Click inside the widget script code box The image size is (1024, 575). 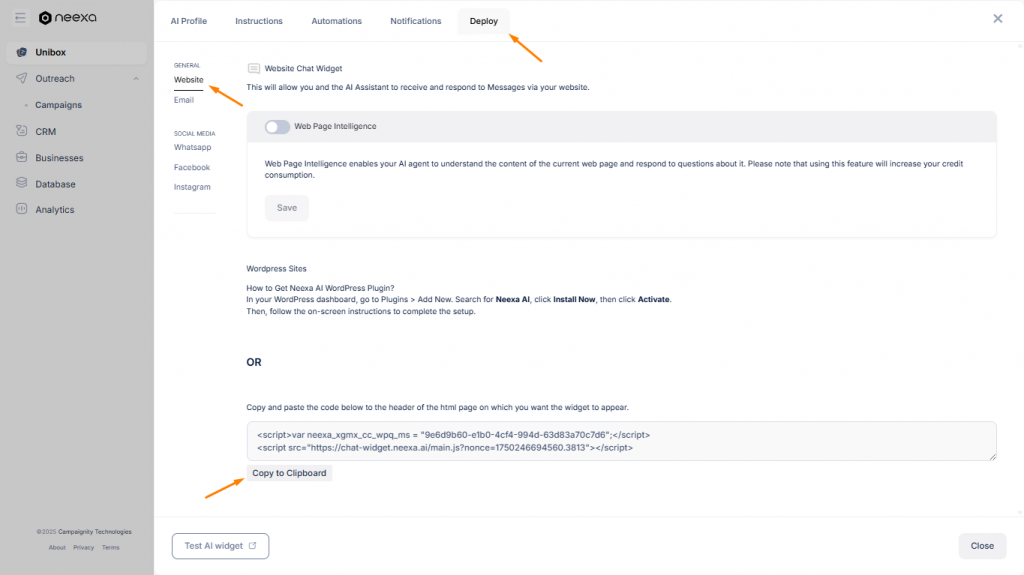point(620,441)
